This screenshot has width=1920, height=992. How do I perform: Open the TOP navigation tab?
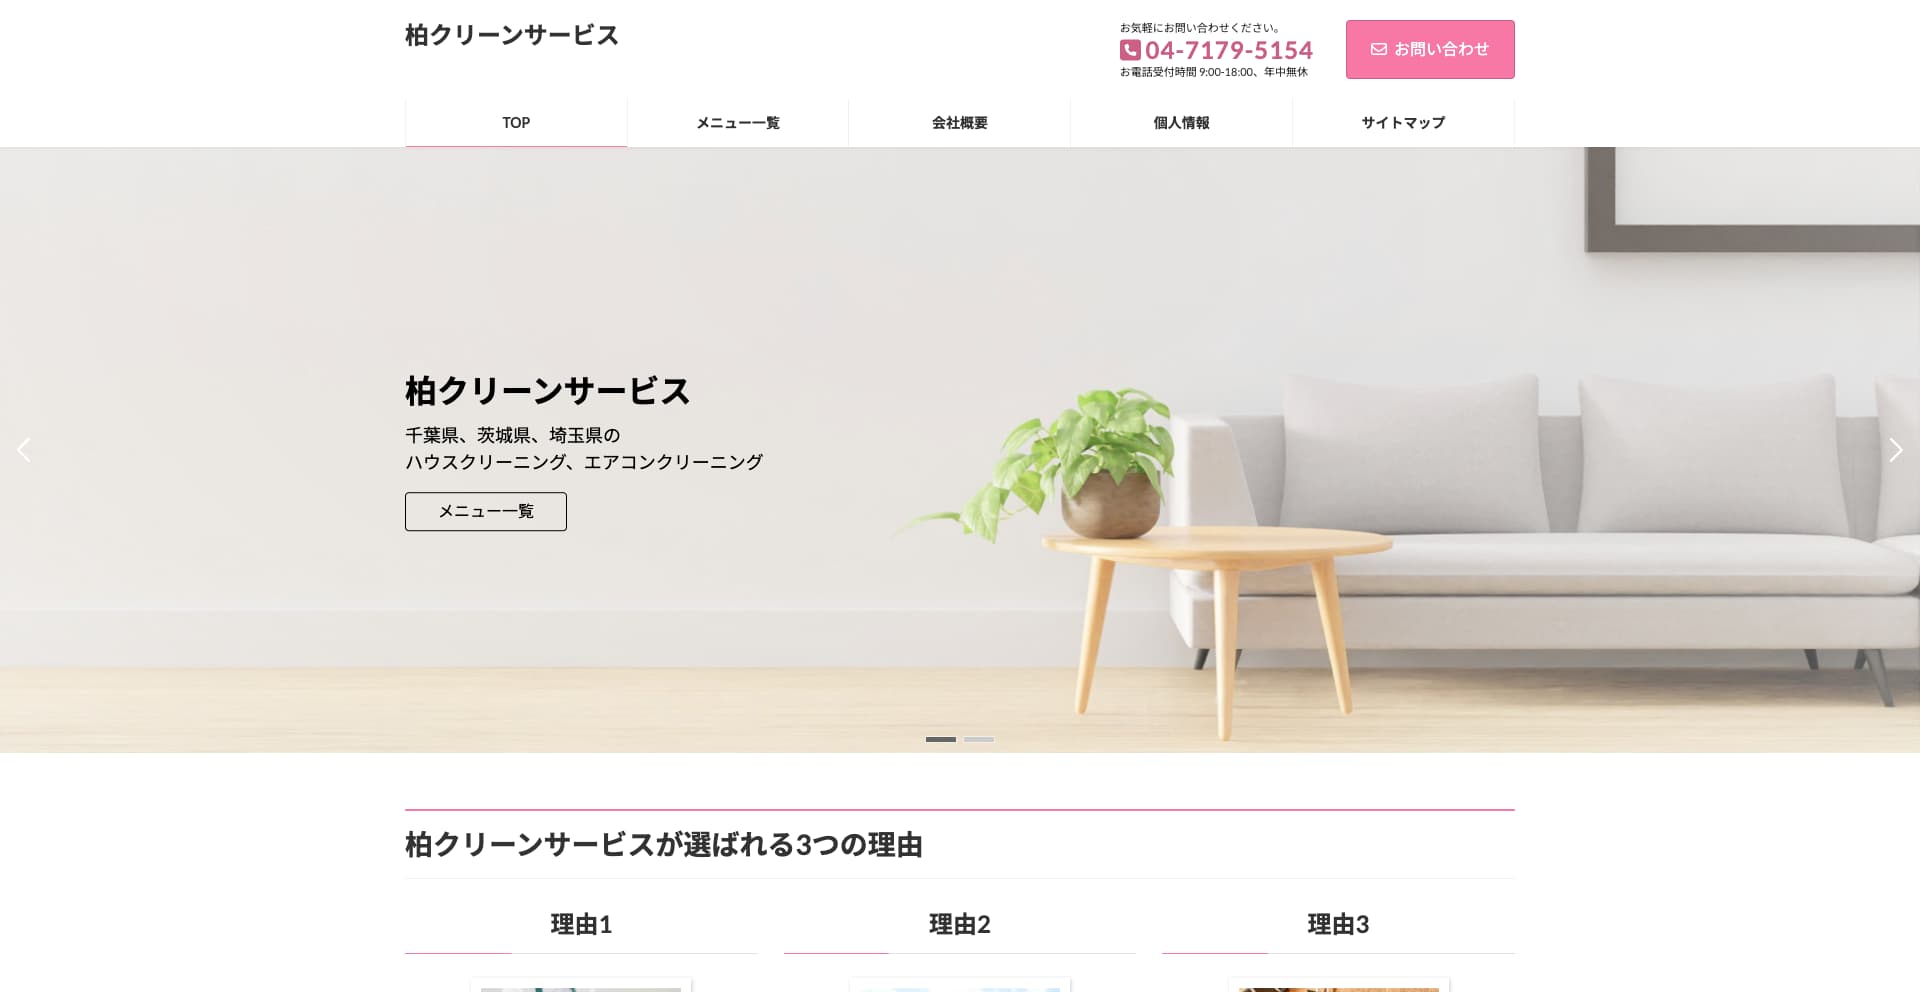516,123
